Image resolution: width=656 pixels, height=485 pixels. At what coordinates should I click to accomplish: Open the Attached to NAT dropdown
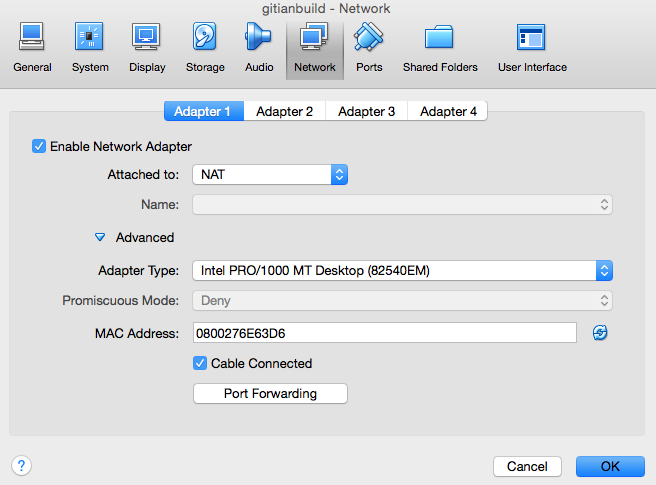(x=270, y=175)
